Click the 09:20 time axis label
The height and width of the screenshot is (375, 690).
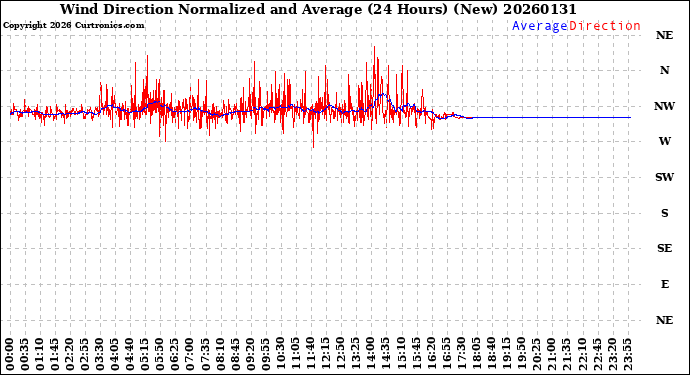(250, 355)
